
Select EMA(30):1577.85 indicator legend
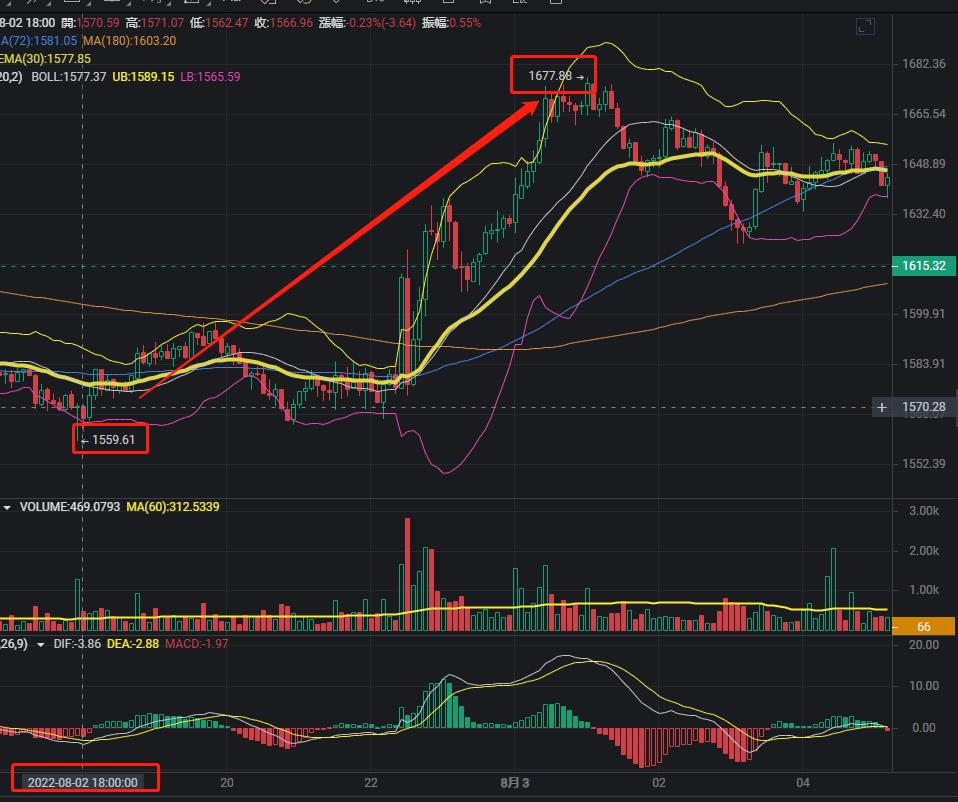(x=45, y=59)
